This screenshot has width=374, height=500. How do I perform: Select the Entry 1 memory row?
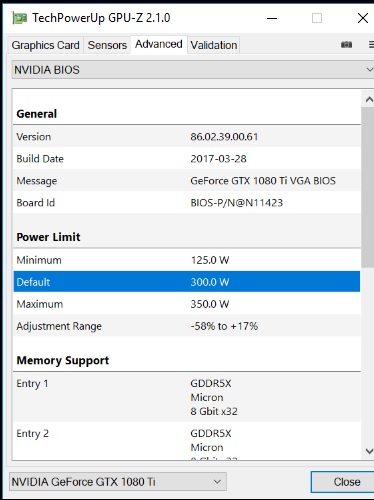[187, 397]
